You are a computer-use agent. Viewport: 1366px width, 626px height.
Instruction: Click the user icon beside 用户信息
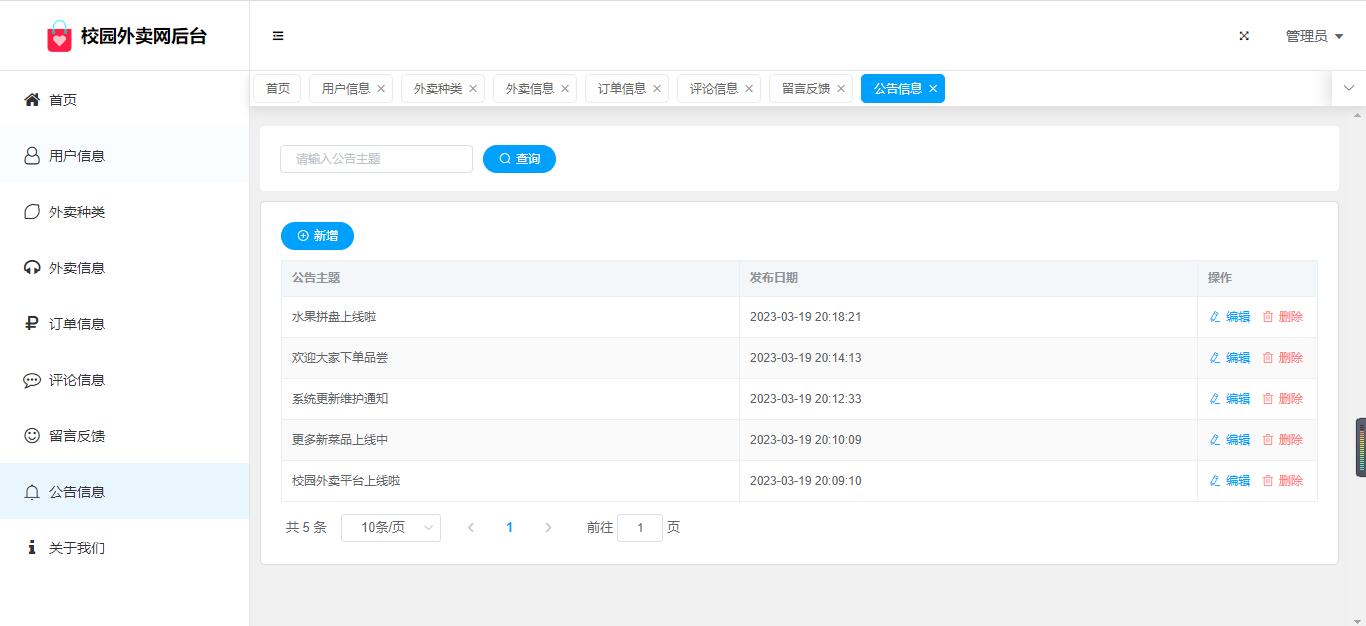click(32, 156)
